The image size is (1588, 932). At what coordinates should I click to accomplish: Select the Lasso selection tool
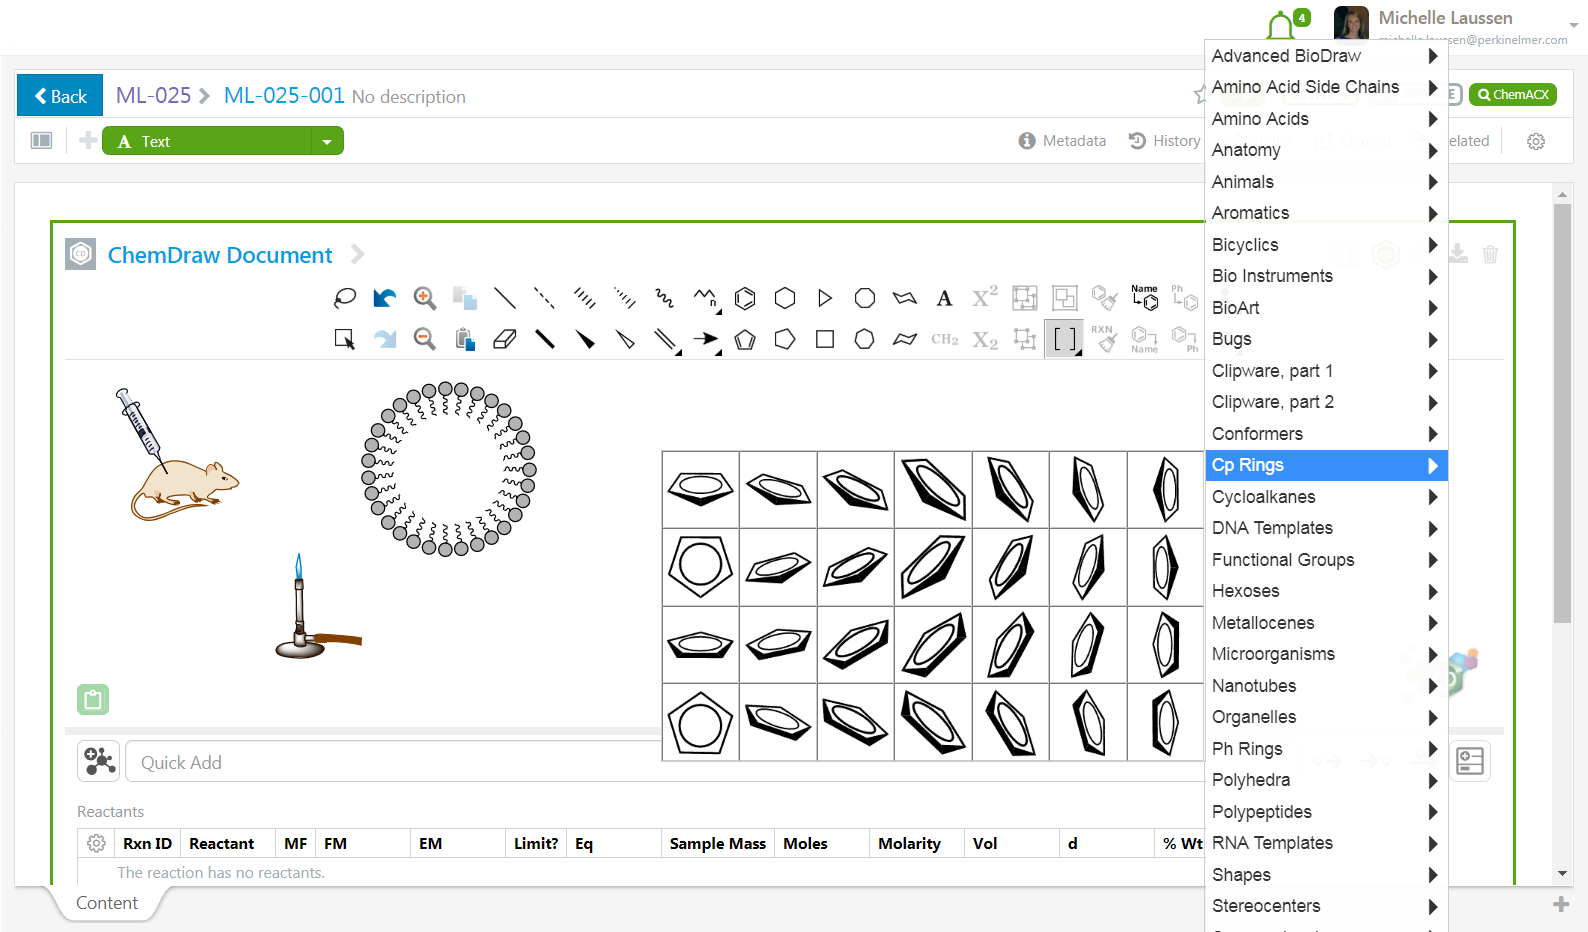pos(345,298)
